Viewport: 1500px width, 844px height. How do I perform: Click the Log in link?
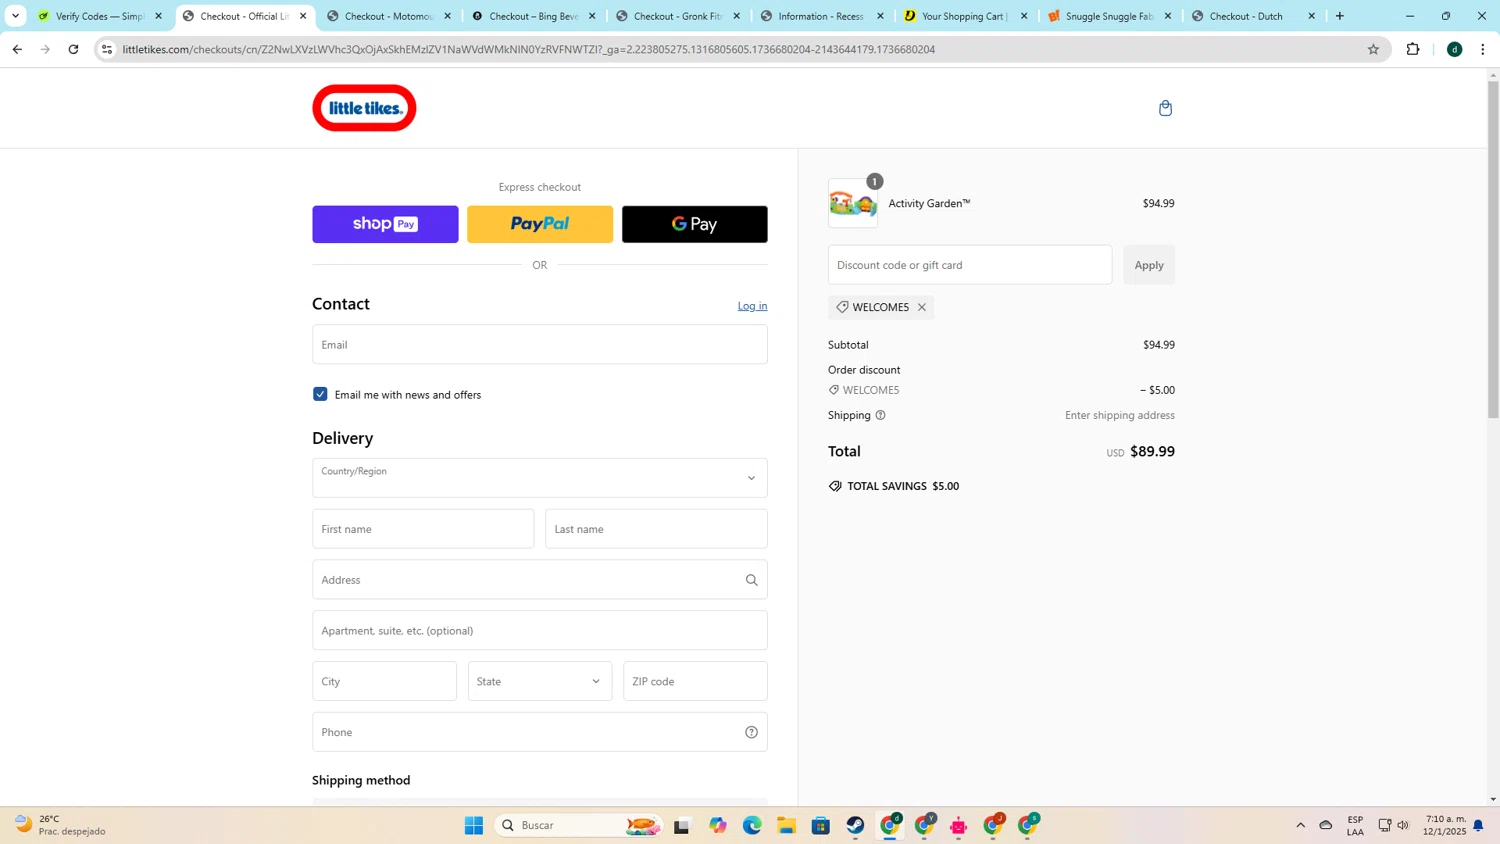click(752, 306)
